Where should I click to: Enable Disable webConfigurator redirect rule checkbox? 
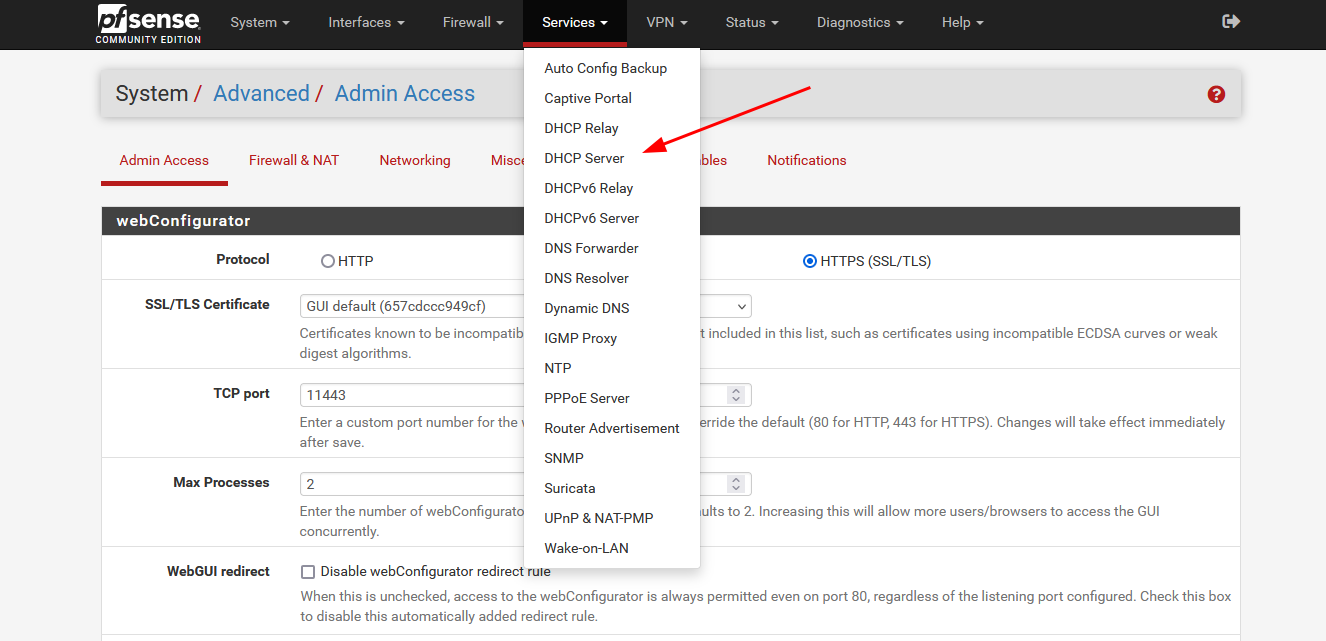308,572
